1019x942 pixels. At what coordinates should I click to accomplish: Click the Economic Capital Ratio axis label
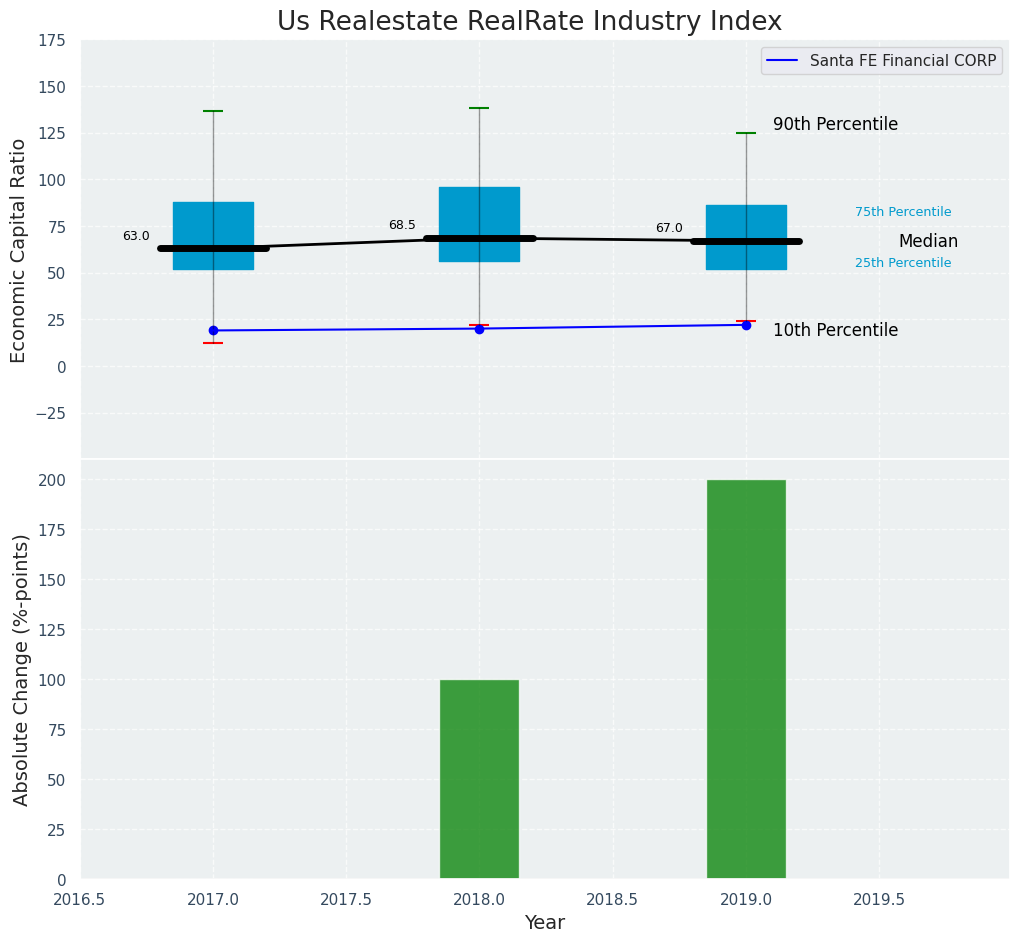click(19, 250)
